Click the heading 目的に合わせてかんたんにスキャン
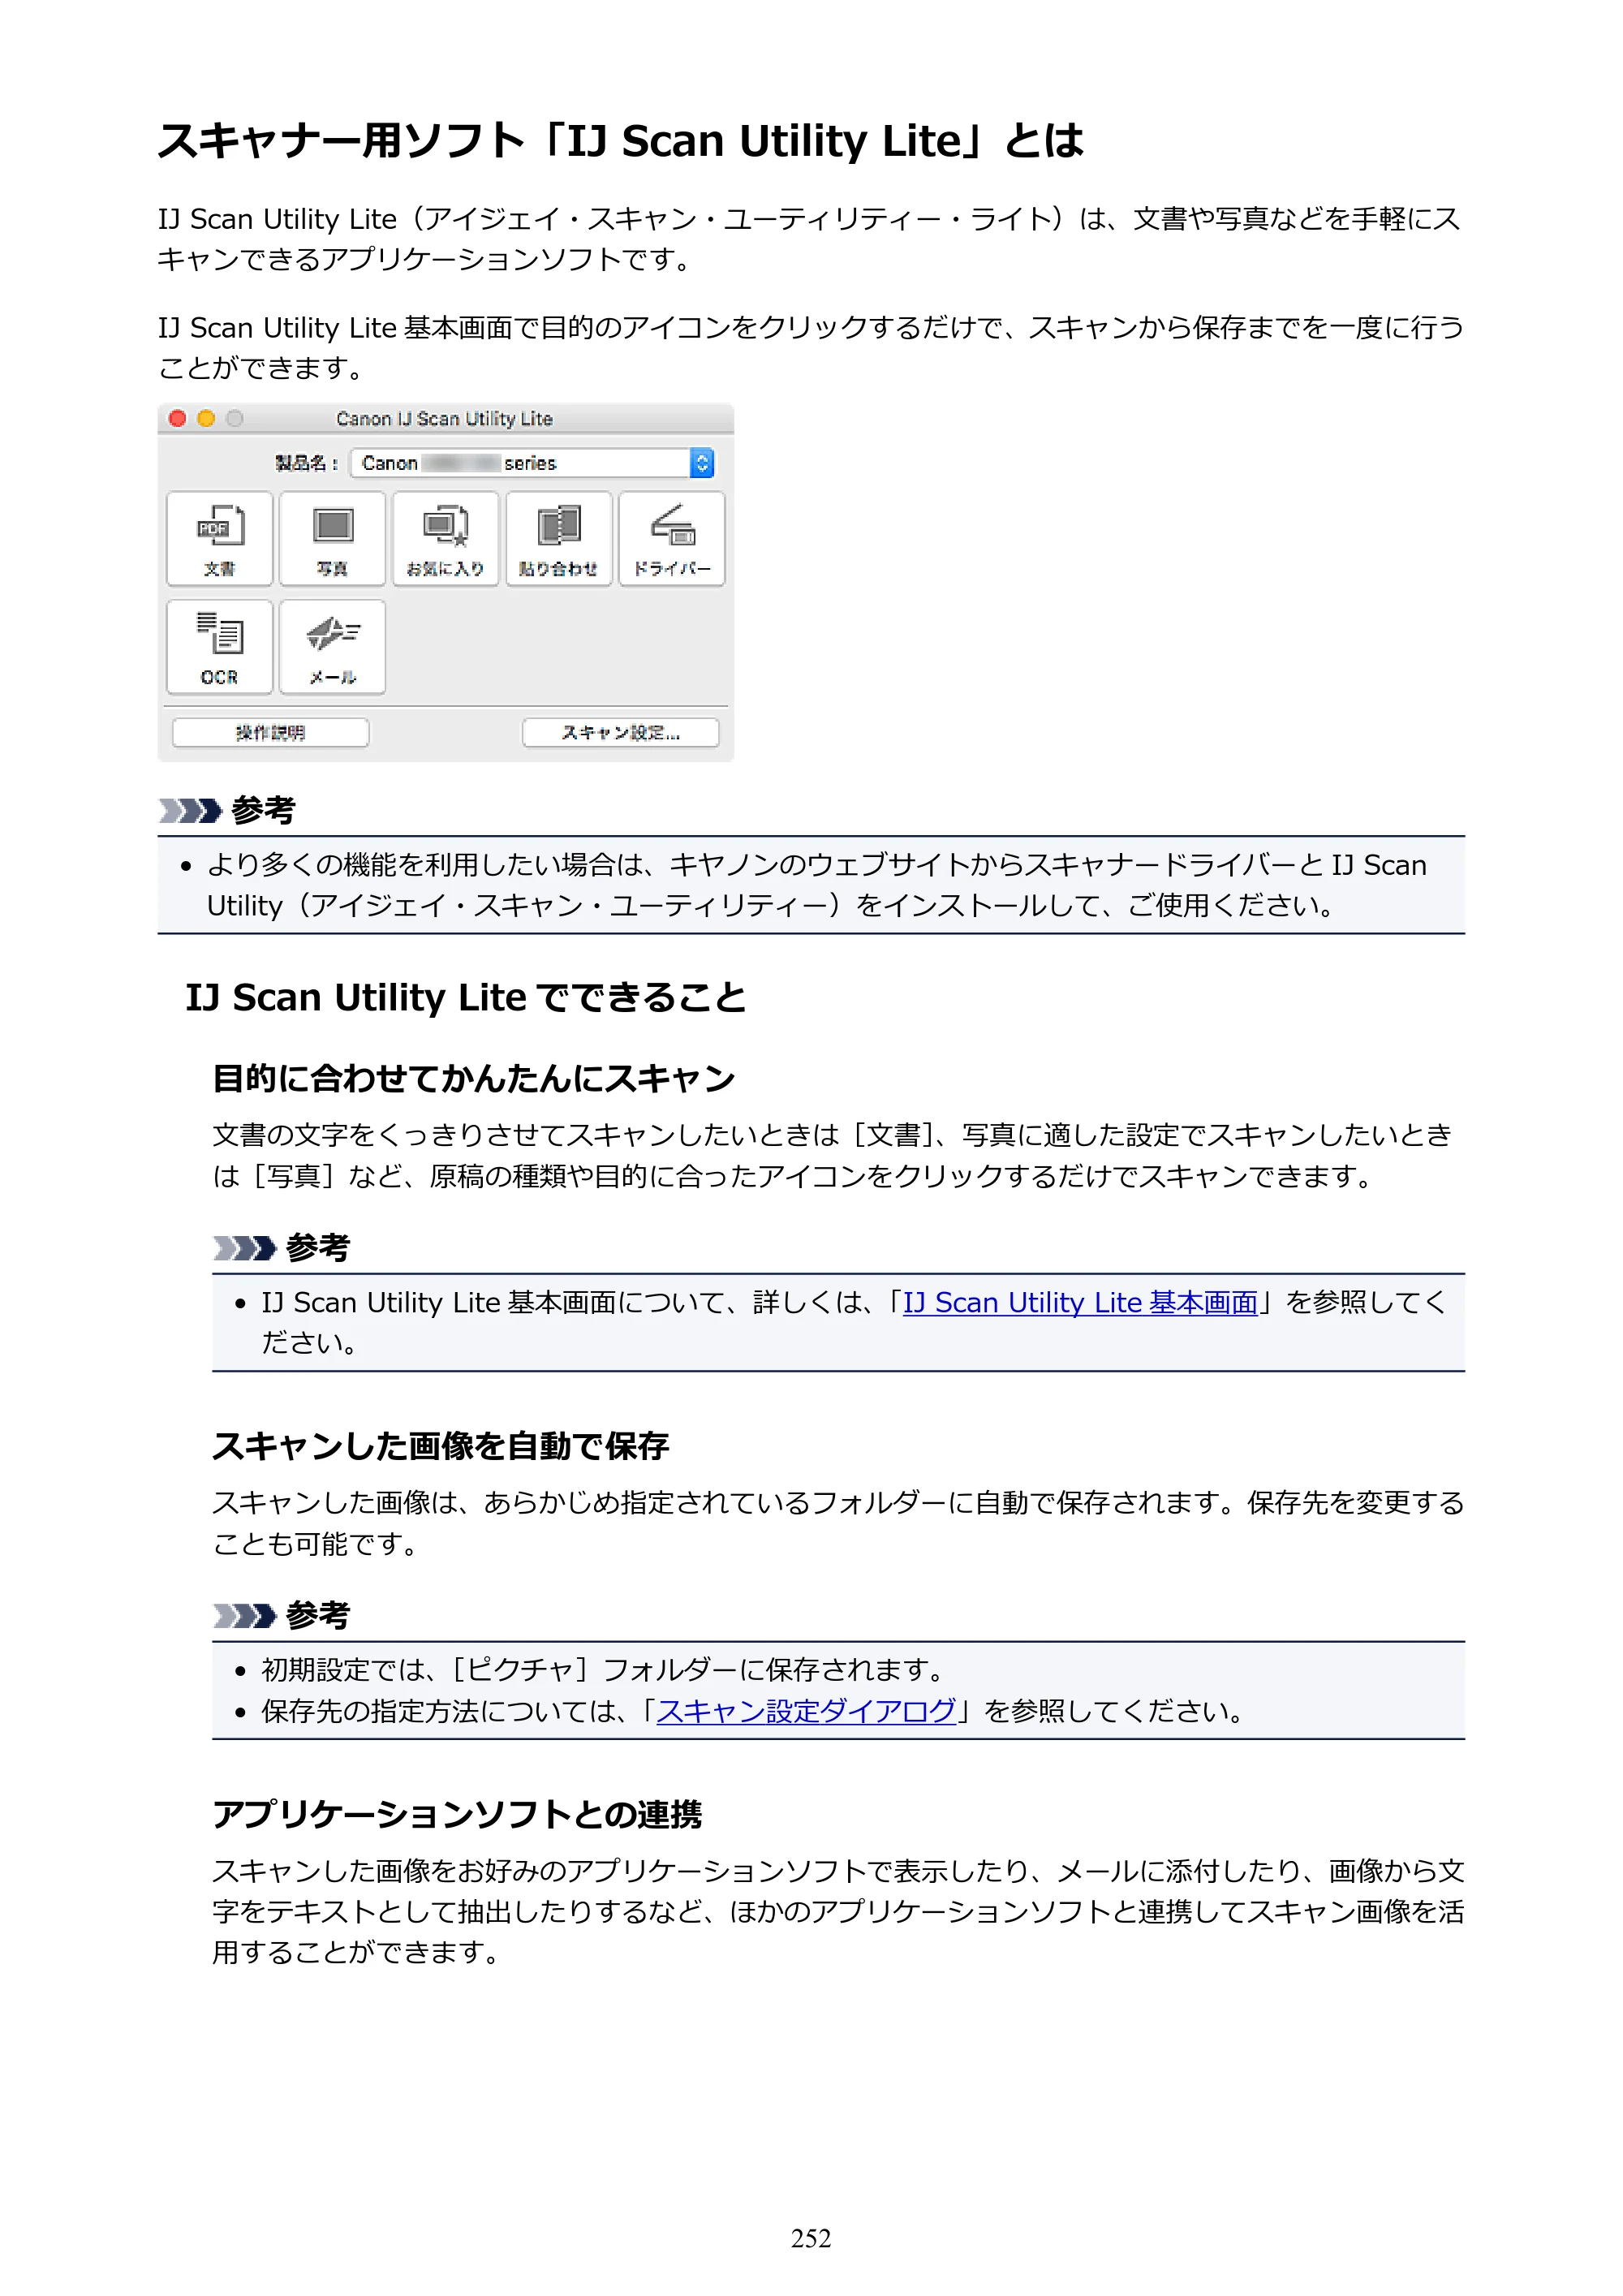 pos(474,1079)
